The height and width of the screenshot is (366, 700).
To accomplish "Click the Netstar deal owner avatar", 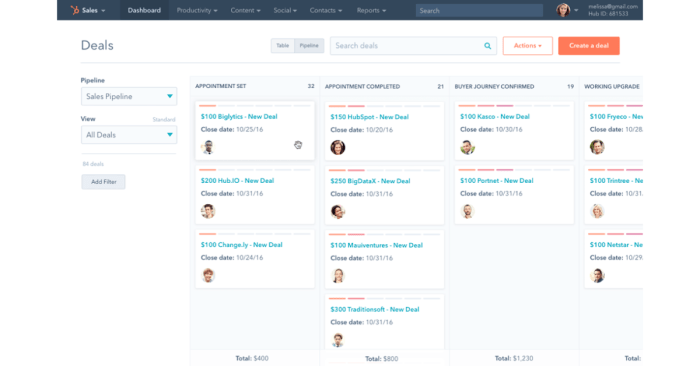I will pos(597,275).
